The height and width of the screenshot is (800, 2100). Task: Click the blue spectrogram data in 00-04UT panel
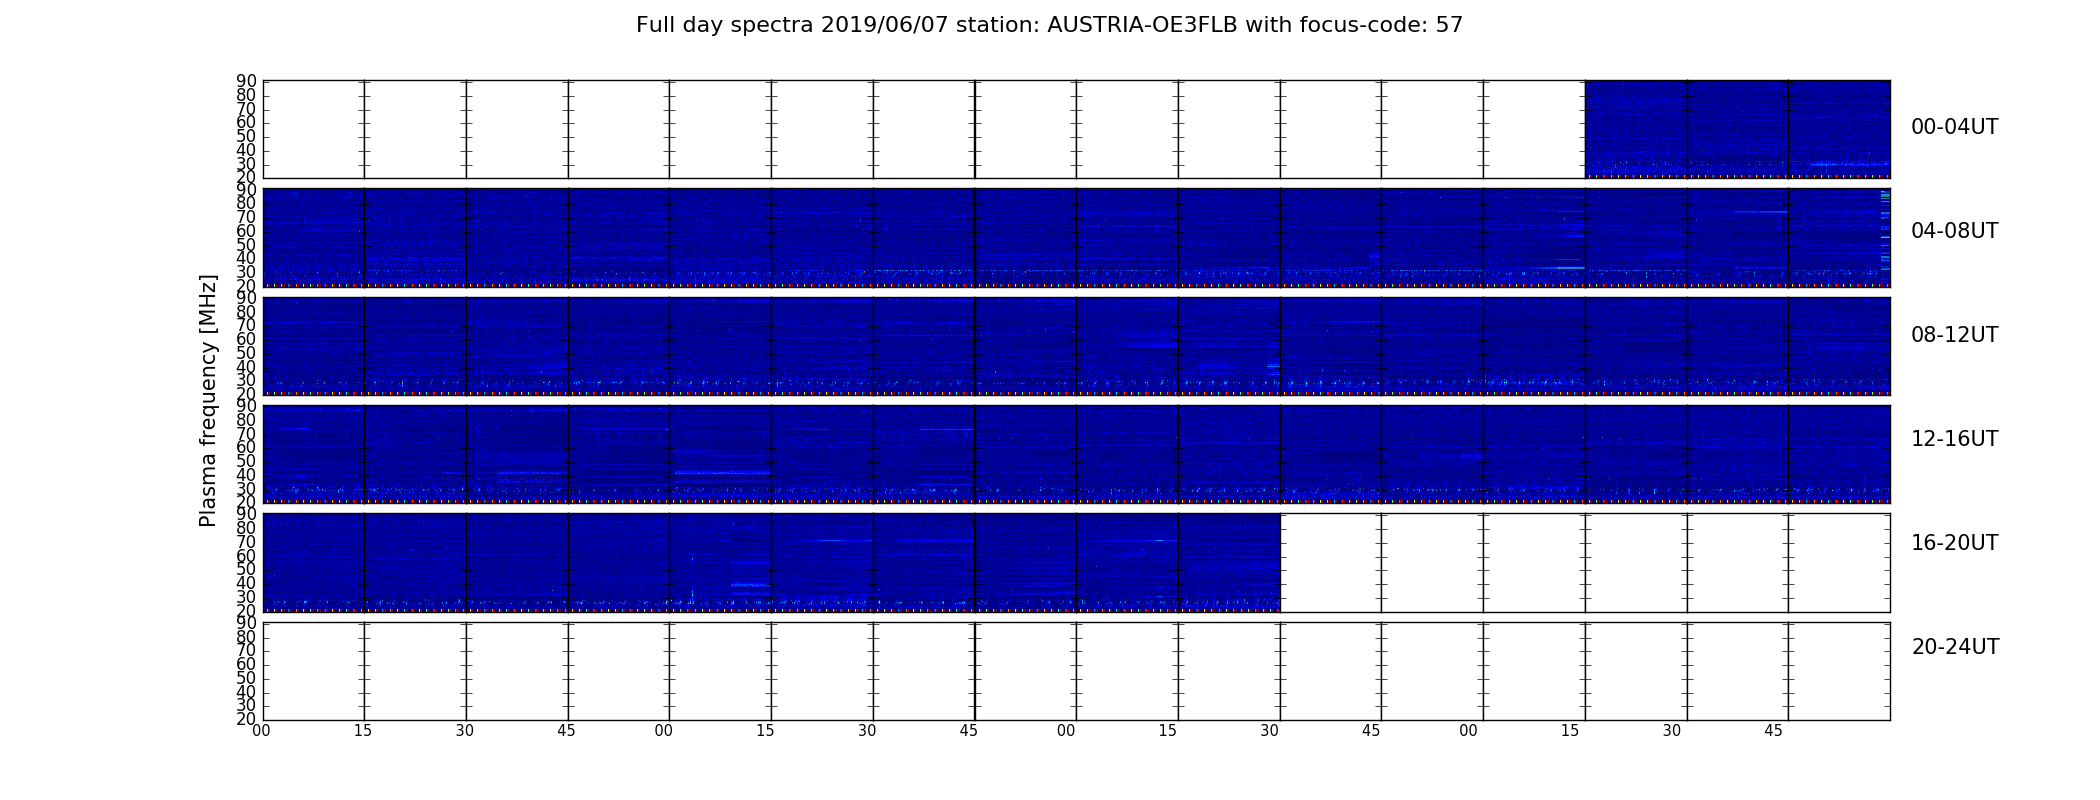pyautogui.click(x=1737, y=129)
